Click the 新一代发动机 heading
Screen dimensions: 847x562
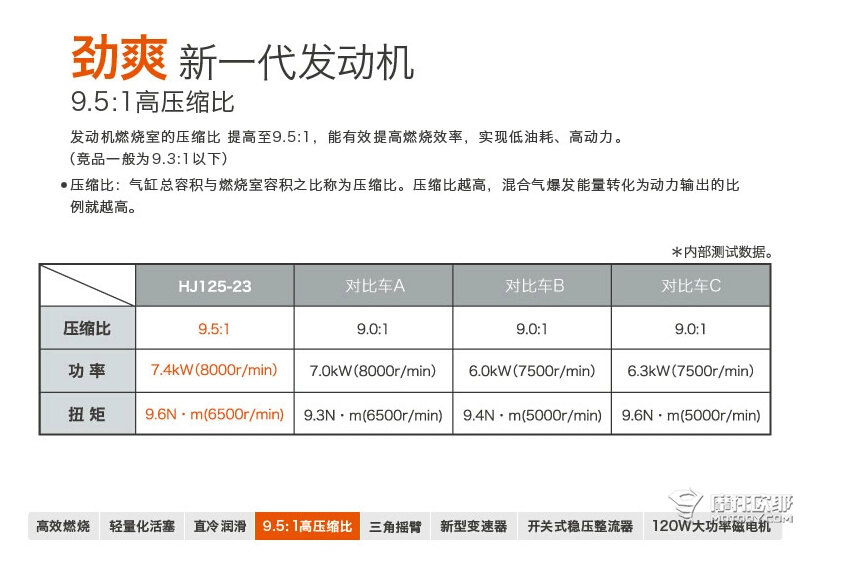coord(296,62)
